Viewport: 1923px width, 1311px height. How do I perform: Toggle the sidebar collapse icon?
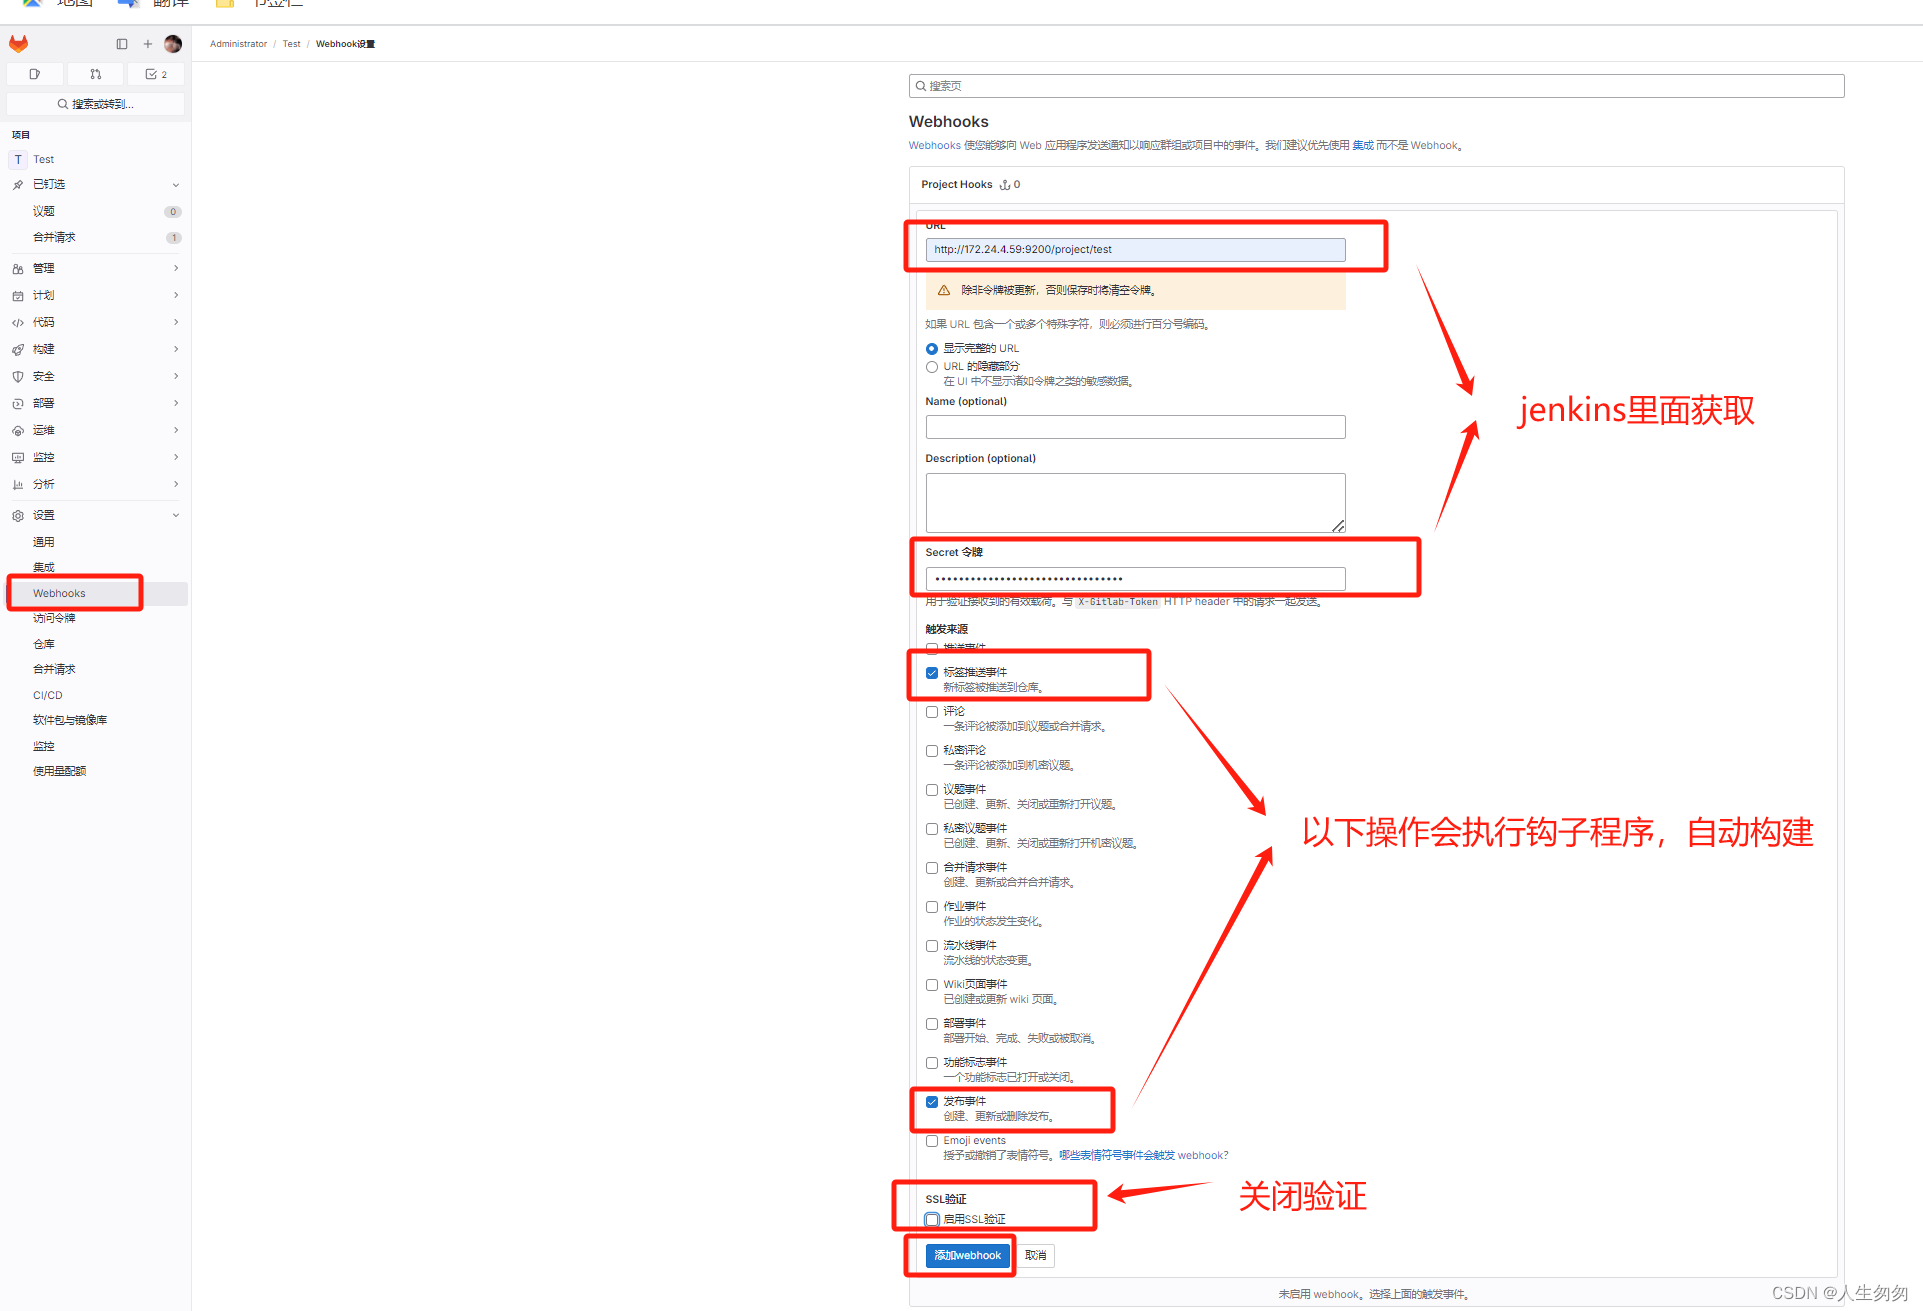click(122, 44)
